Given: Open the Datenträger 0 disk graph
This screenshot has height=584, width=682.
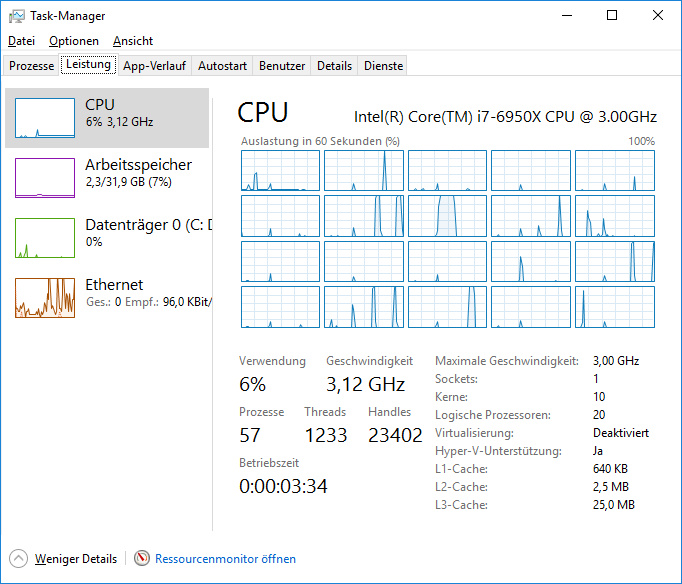Looking at the screenshot, I should coord(45,238).
